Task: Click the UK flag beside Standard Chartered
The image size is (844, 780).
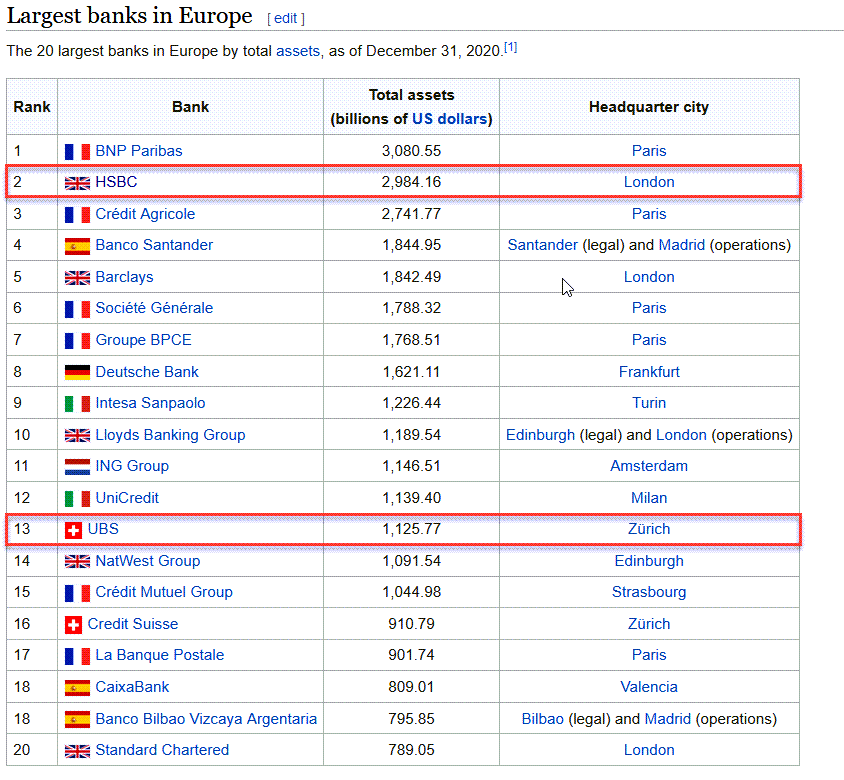Action: pyautogui.click(x=77, y=751)
